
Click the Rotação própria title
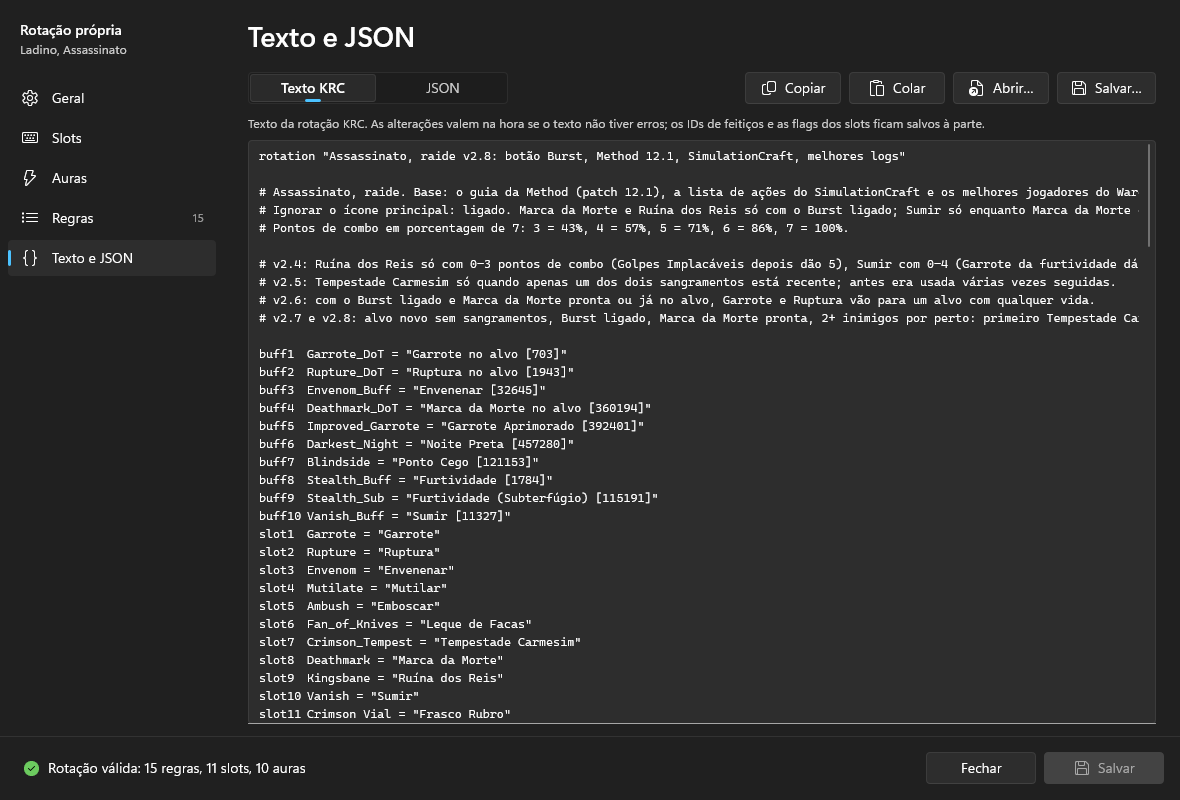[71, 30]
